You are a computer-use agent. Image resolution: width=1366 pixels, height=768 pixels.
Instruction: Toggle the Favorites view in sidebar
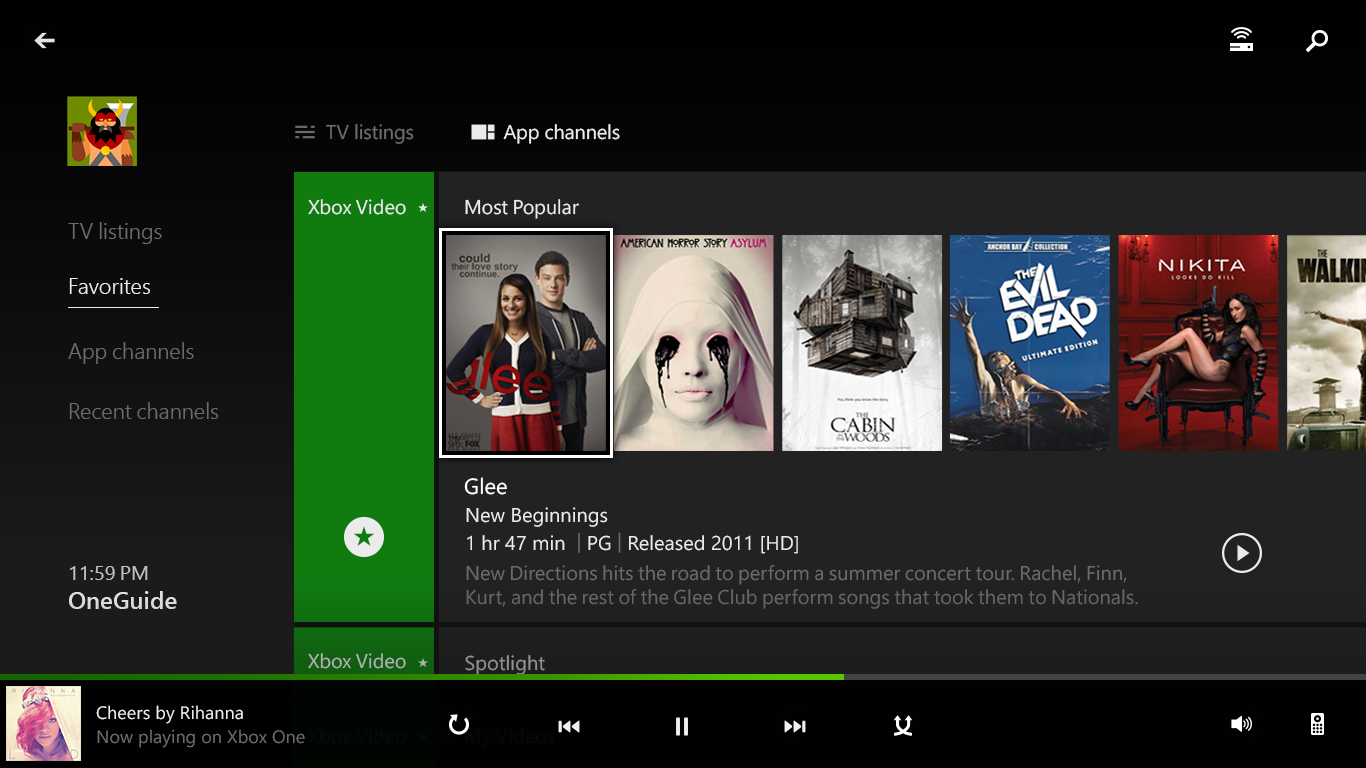click(112, 287)
